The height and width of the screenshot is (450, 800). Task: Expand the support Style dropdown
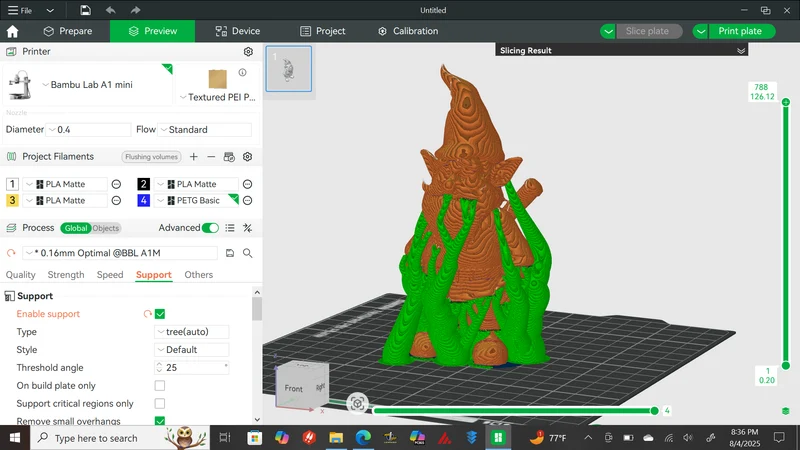point(191,349)
